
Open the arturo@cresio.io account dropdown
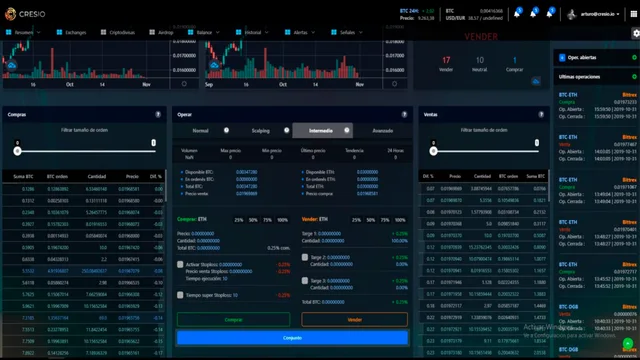point(600,14)
